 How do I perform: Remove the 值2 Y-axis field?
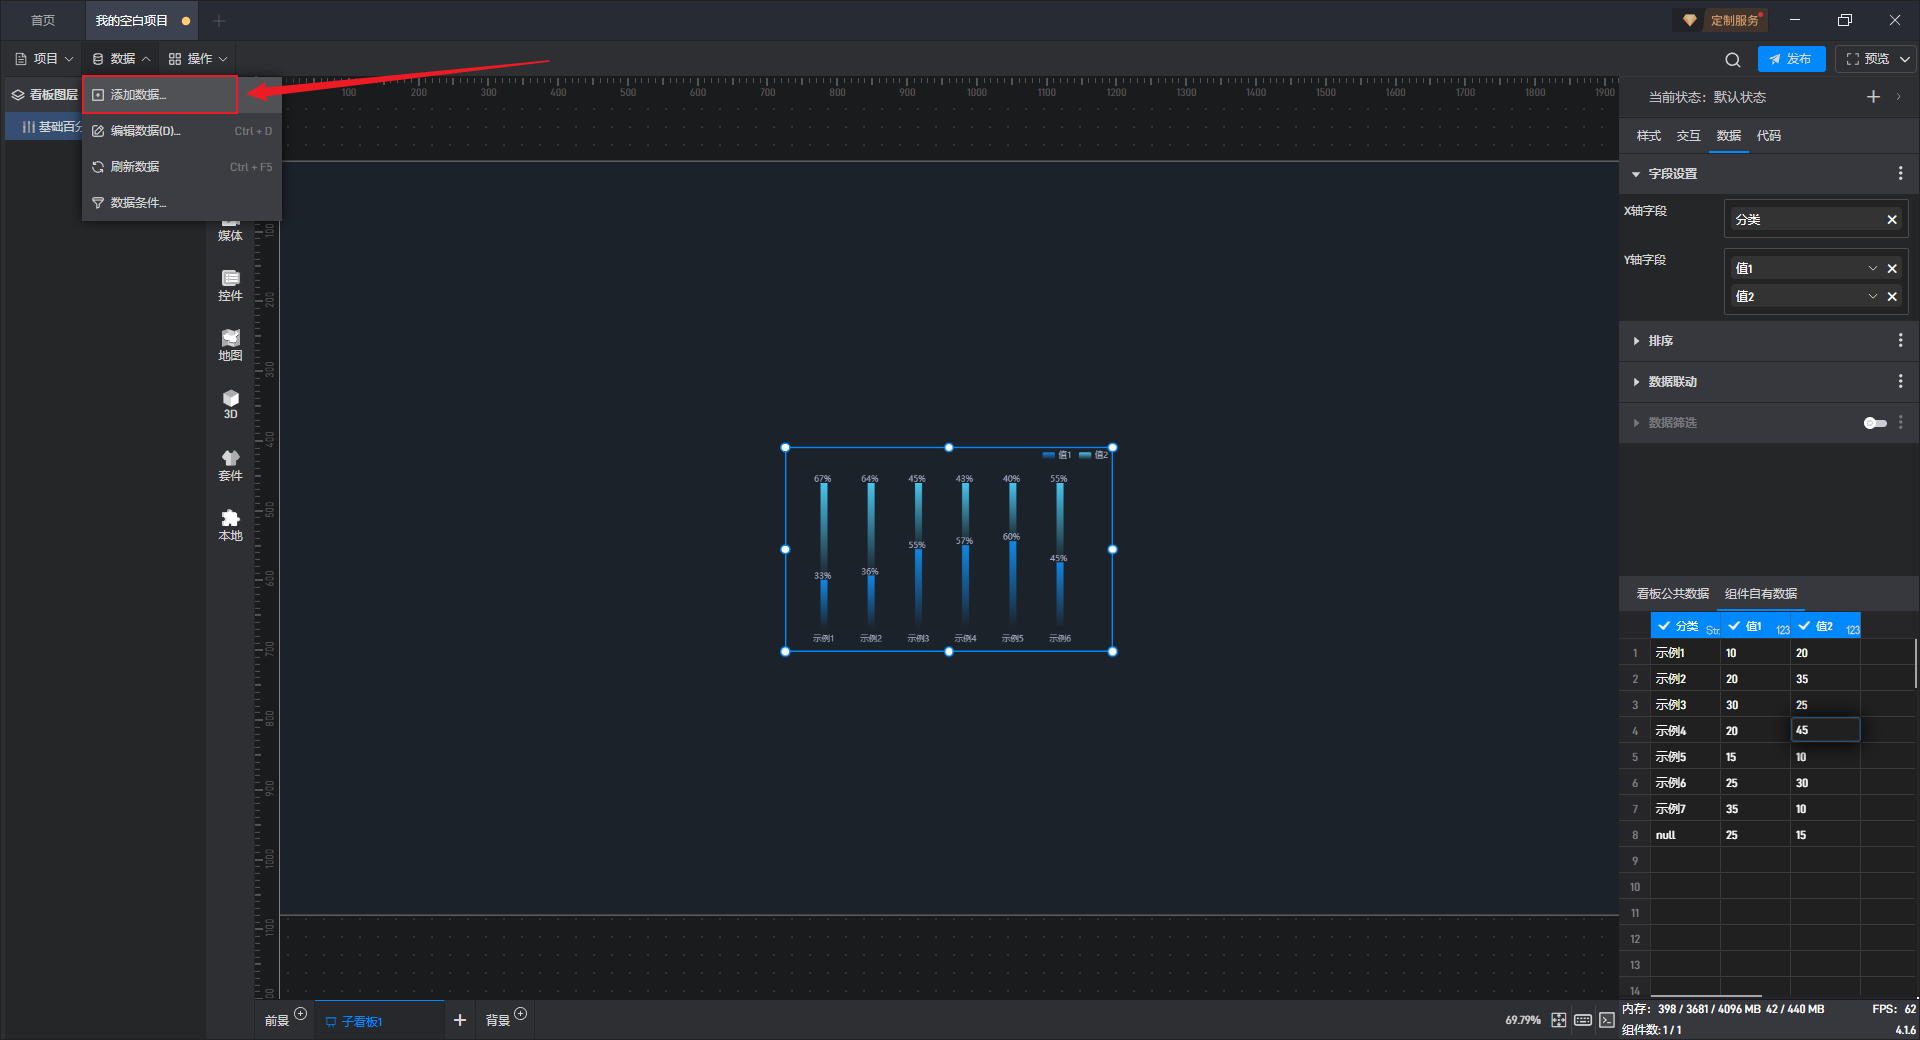(x=1892, y=297)
